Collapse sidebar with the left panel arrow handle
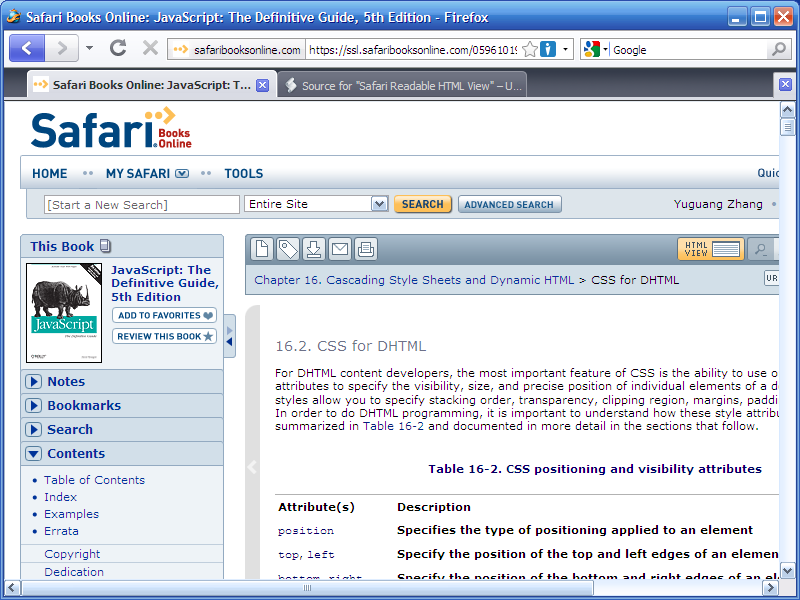The width and height of the screenshot is (800, 600). 230,336
